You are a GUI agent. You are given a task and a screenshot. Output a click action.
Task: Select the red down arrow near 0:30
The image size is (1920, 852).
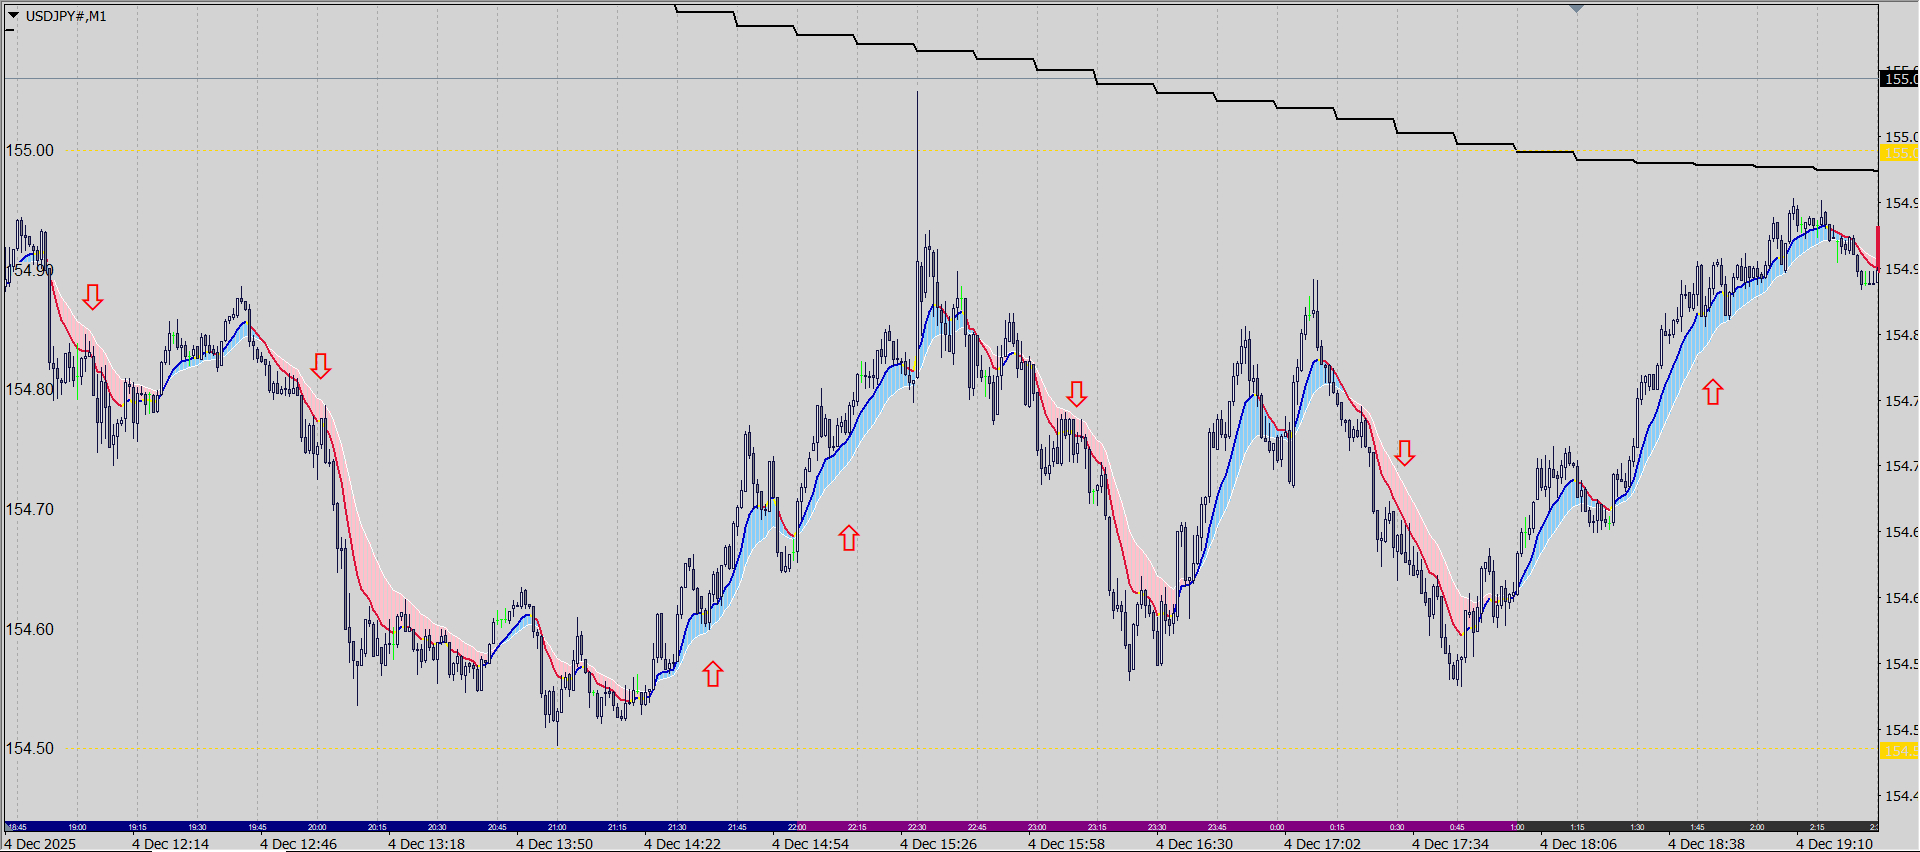[1404, 453]
